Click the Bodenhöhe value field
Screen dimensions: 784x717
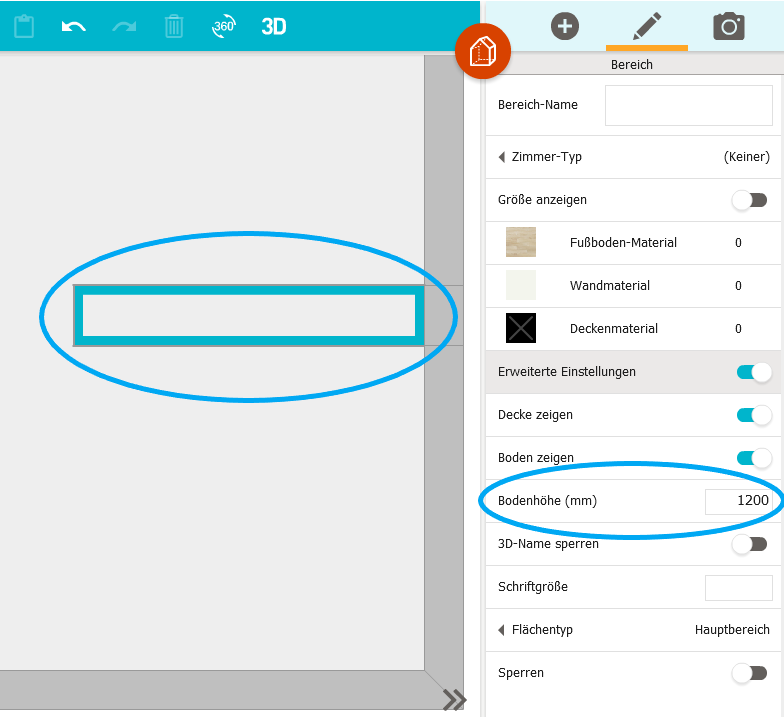coord(738,501)
